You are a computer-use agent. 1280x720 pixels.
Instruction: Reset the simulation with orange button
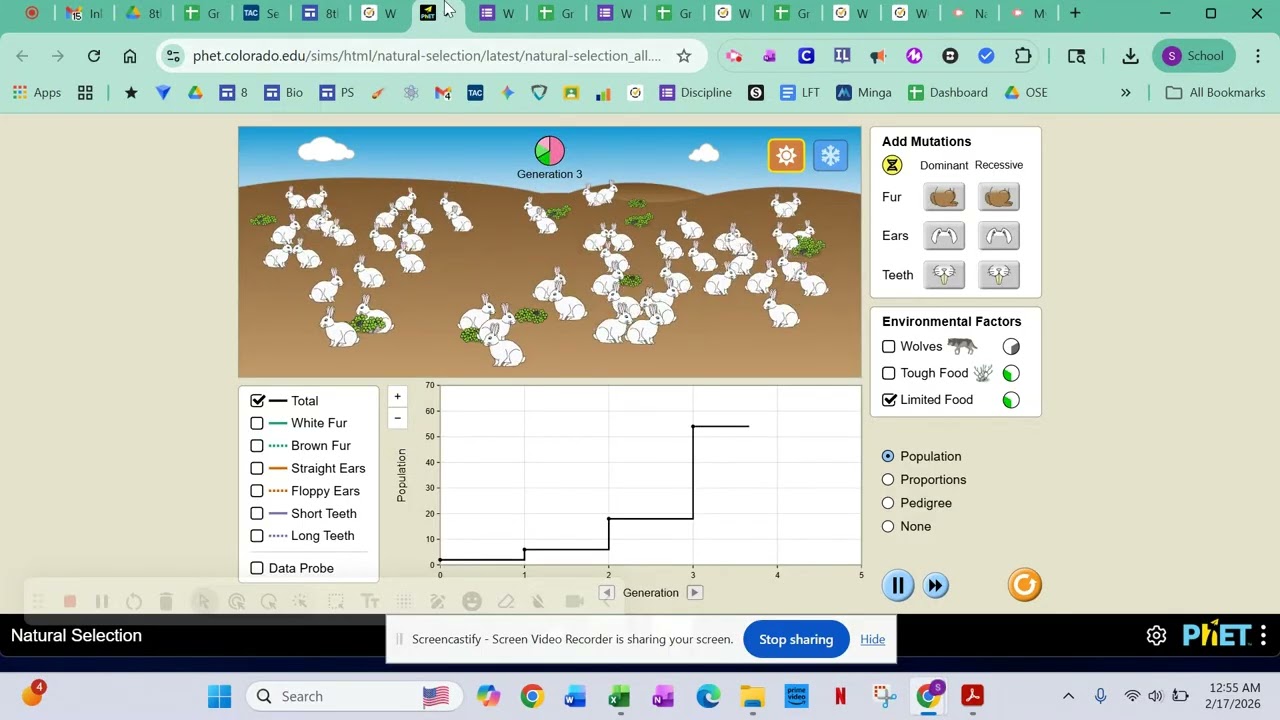(1025, 585)
